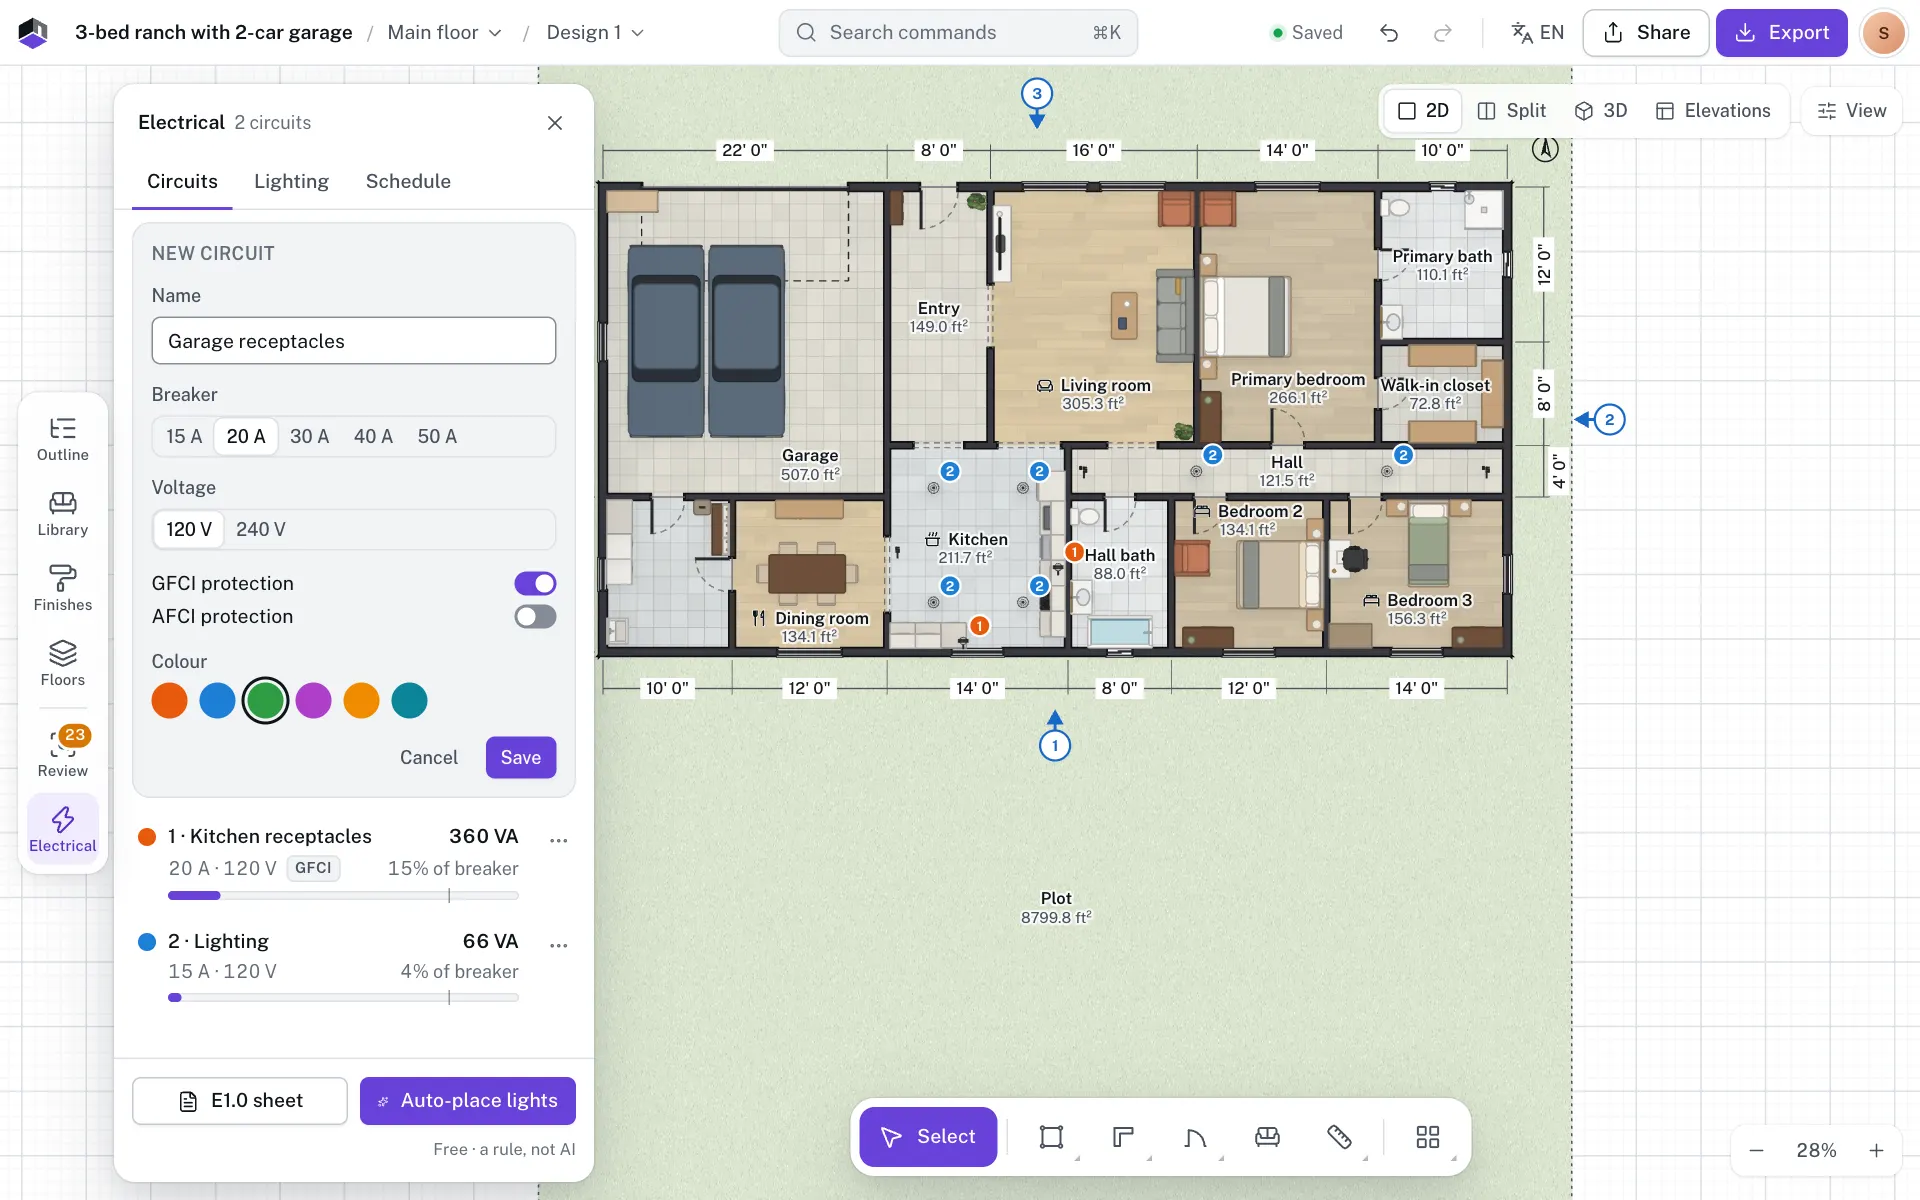Screen dimensions: 1920x1200
Task: Turn off GFCI protection switch
Action: click(x=535, y=583)
